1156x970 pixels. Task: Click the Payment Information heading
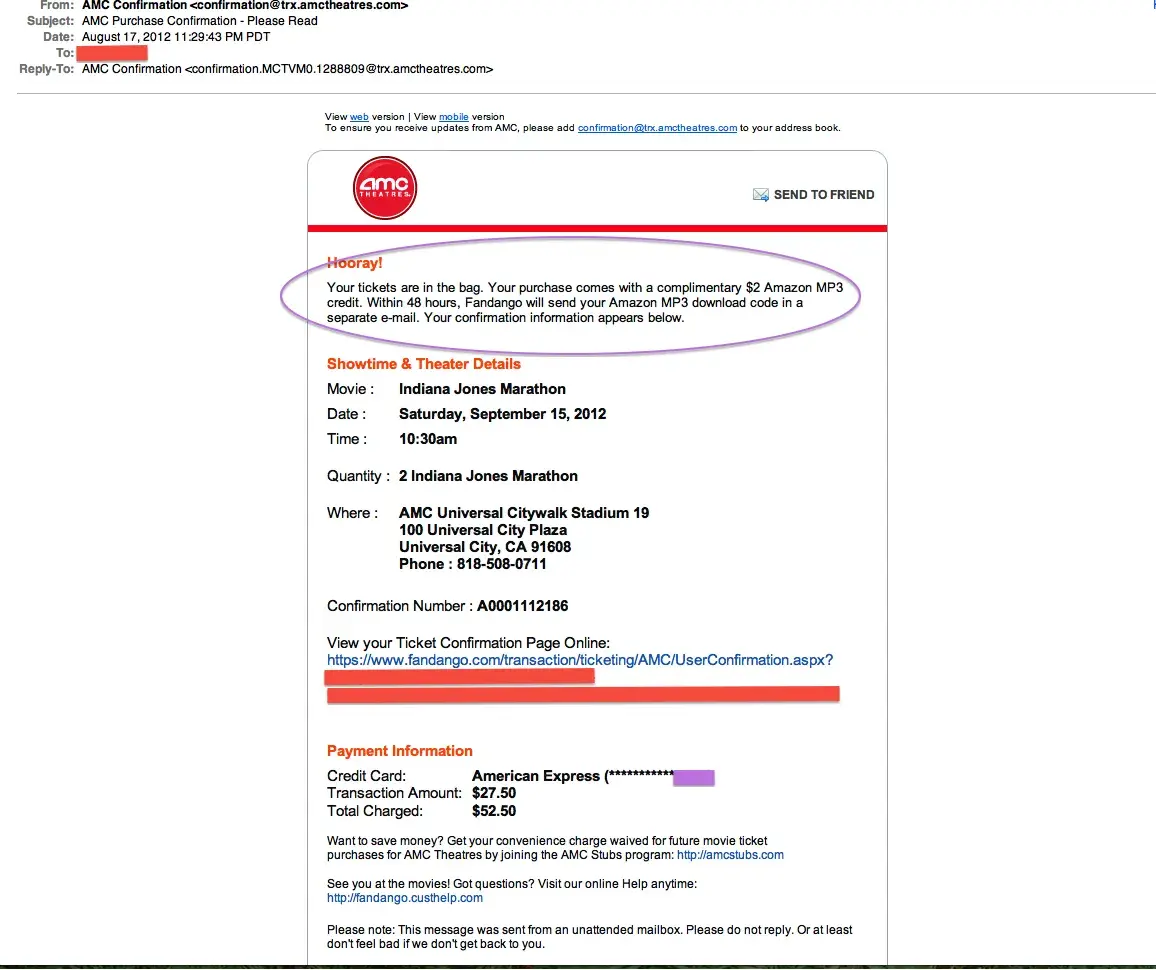(x=400, y=750)
